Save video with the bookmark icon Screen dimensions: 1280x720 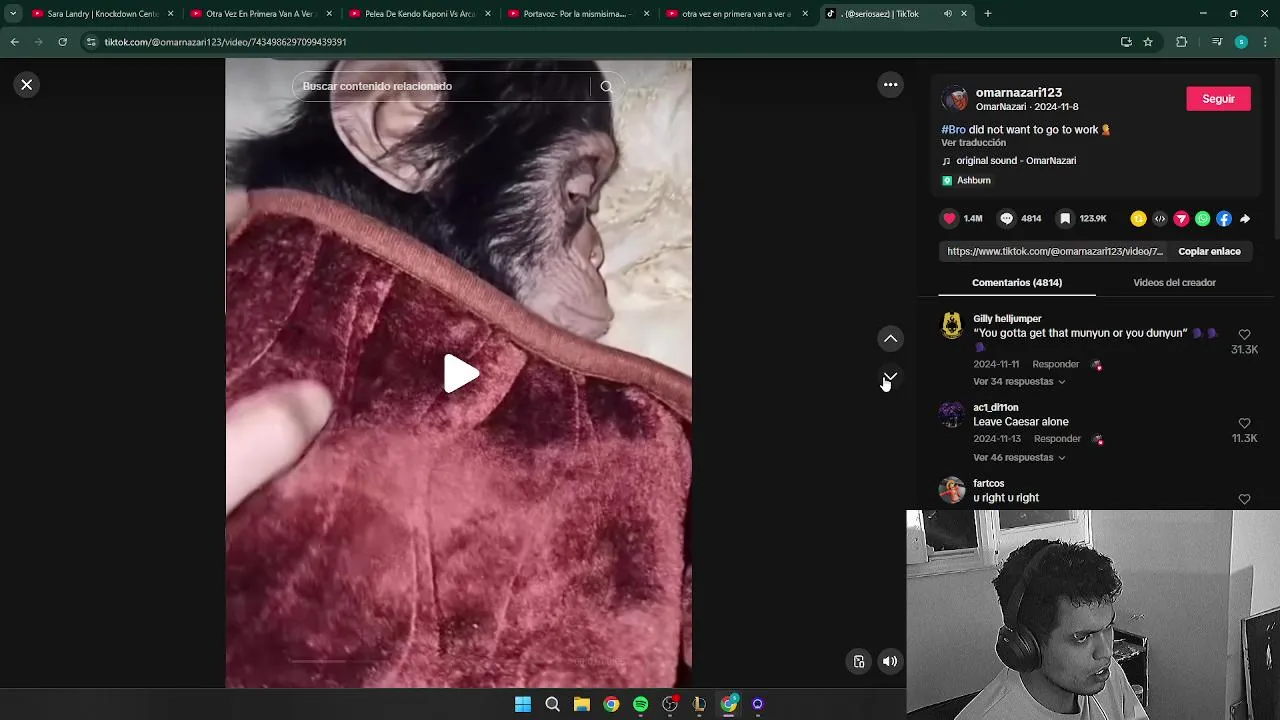1065,218
